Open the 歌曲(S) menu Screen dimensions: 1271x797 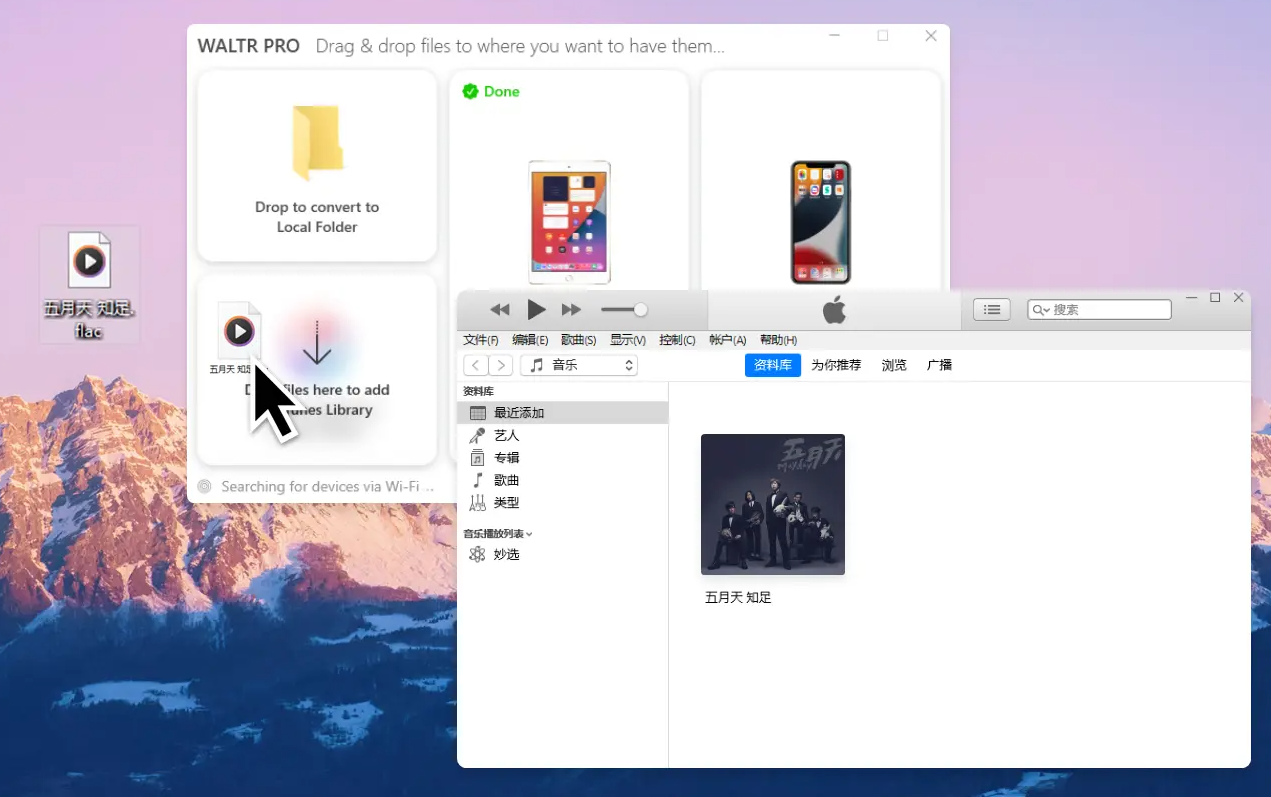pos(579,340)
